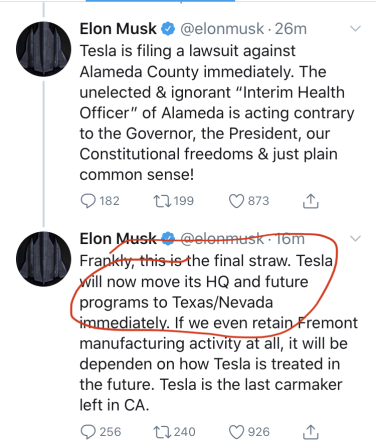377x445 pixels.
Task: Open Elon Musk avatar on first tweet
Action: point(44,49)
